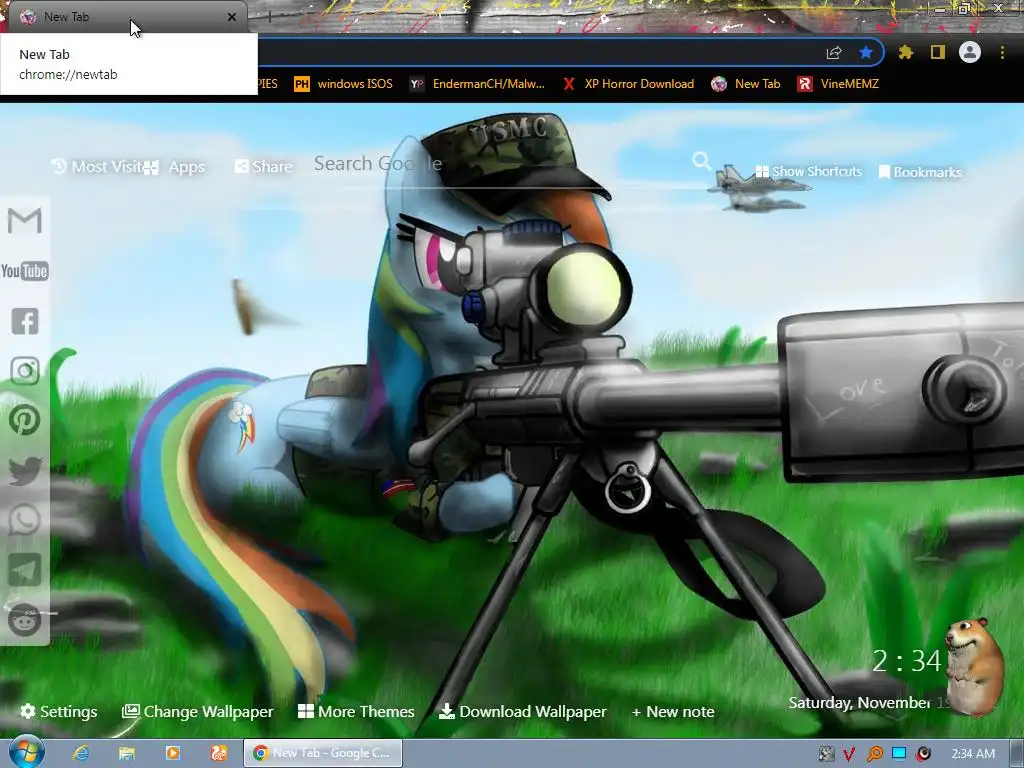Screen dimensions: 1024x768
Task: Open Windows Explorer from taskbar
Action: click(x=127, y=754)
